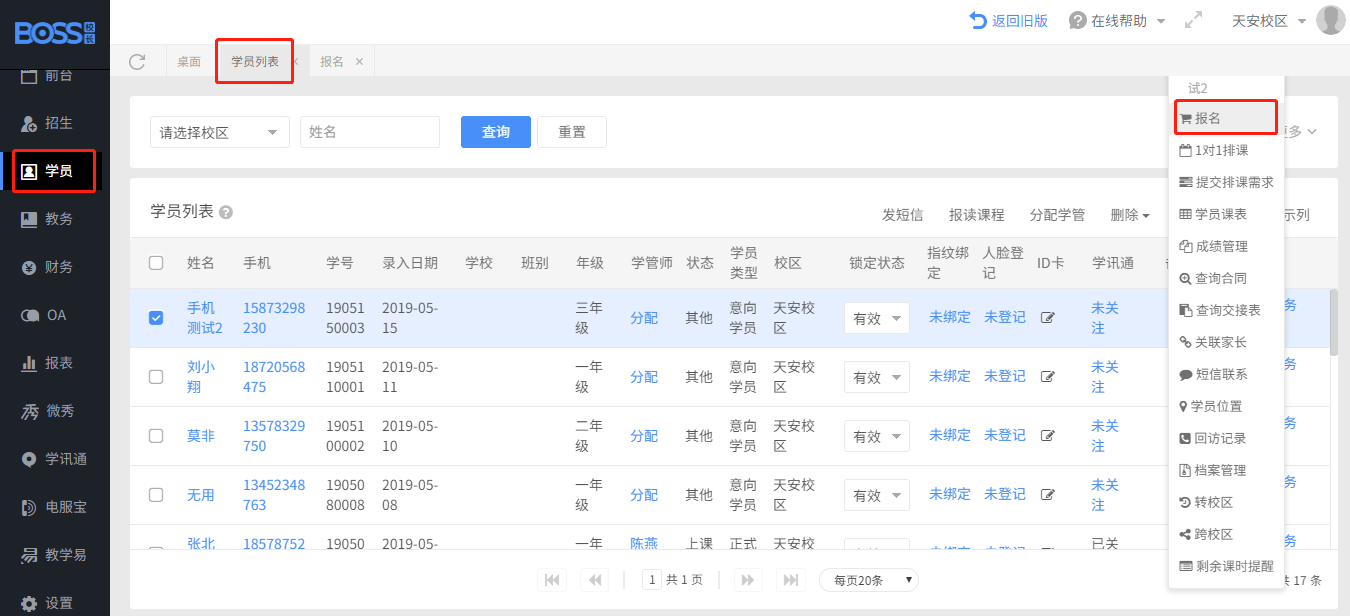Open 电服宝 in the sidebar
1350x616 pixels.
pyautogui.click(x=55, y=507)
